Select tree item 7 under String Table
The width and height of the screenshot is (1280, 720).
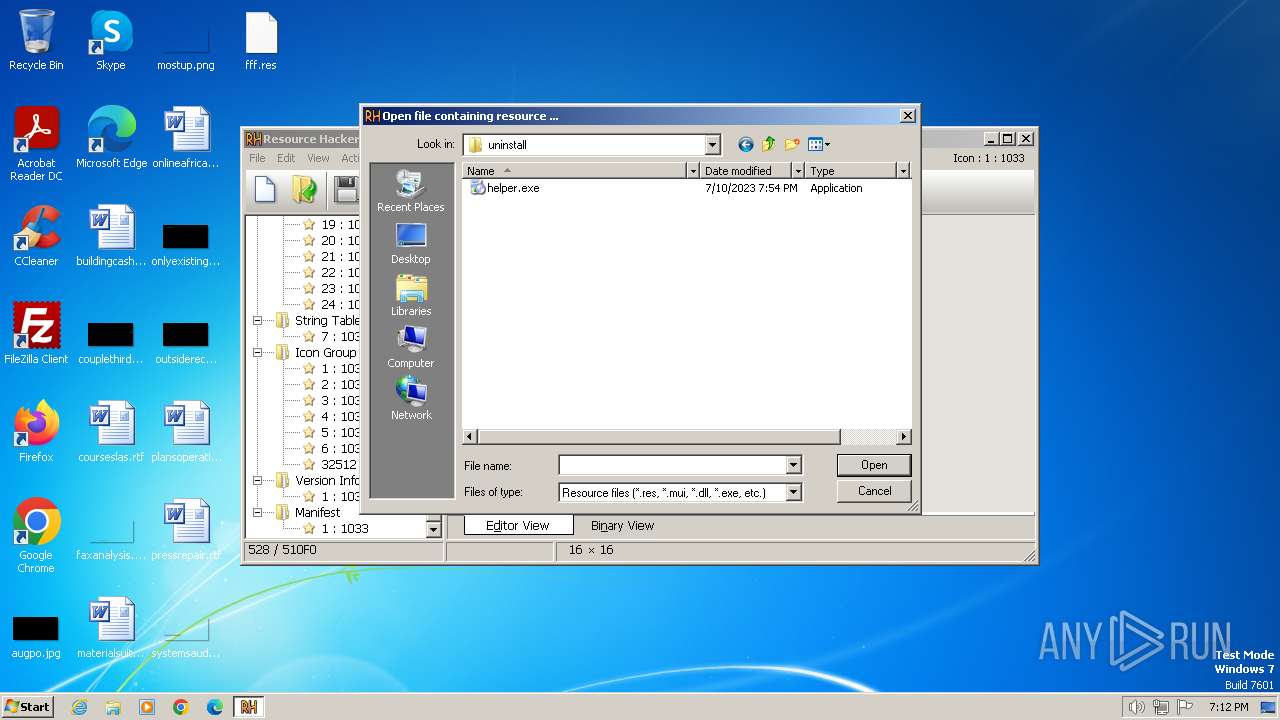(x=339, y=337)
